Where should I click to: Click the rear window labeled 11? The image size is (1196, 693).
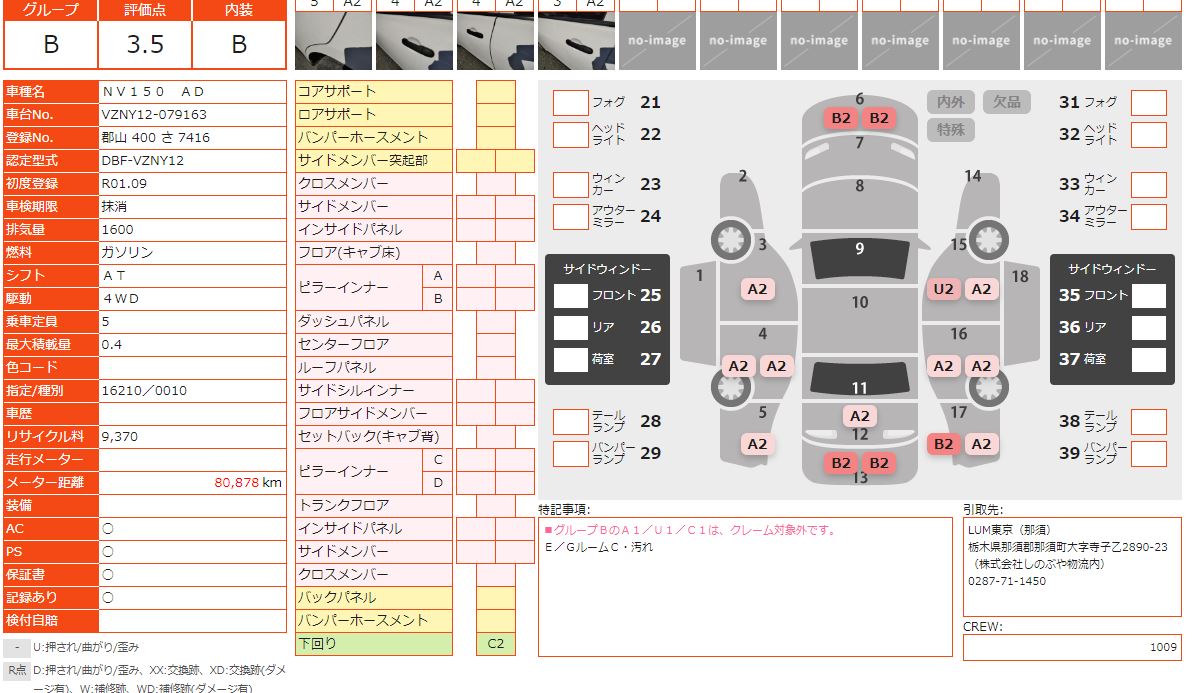click(859, 380)
